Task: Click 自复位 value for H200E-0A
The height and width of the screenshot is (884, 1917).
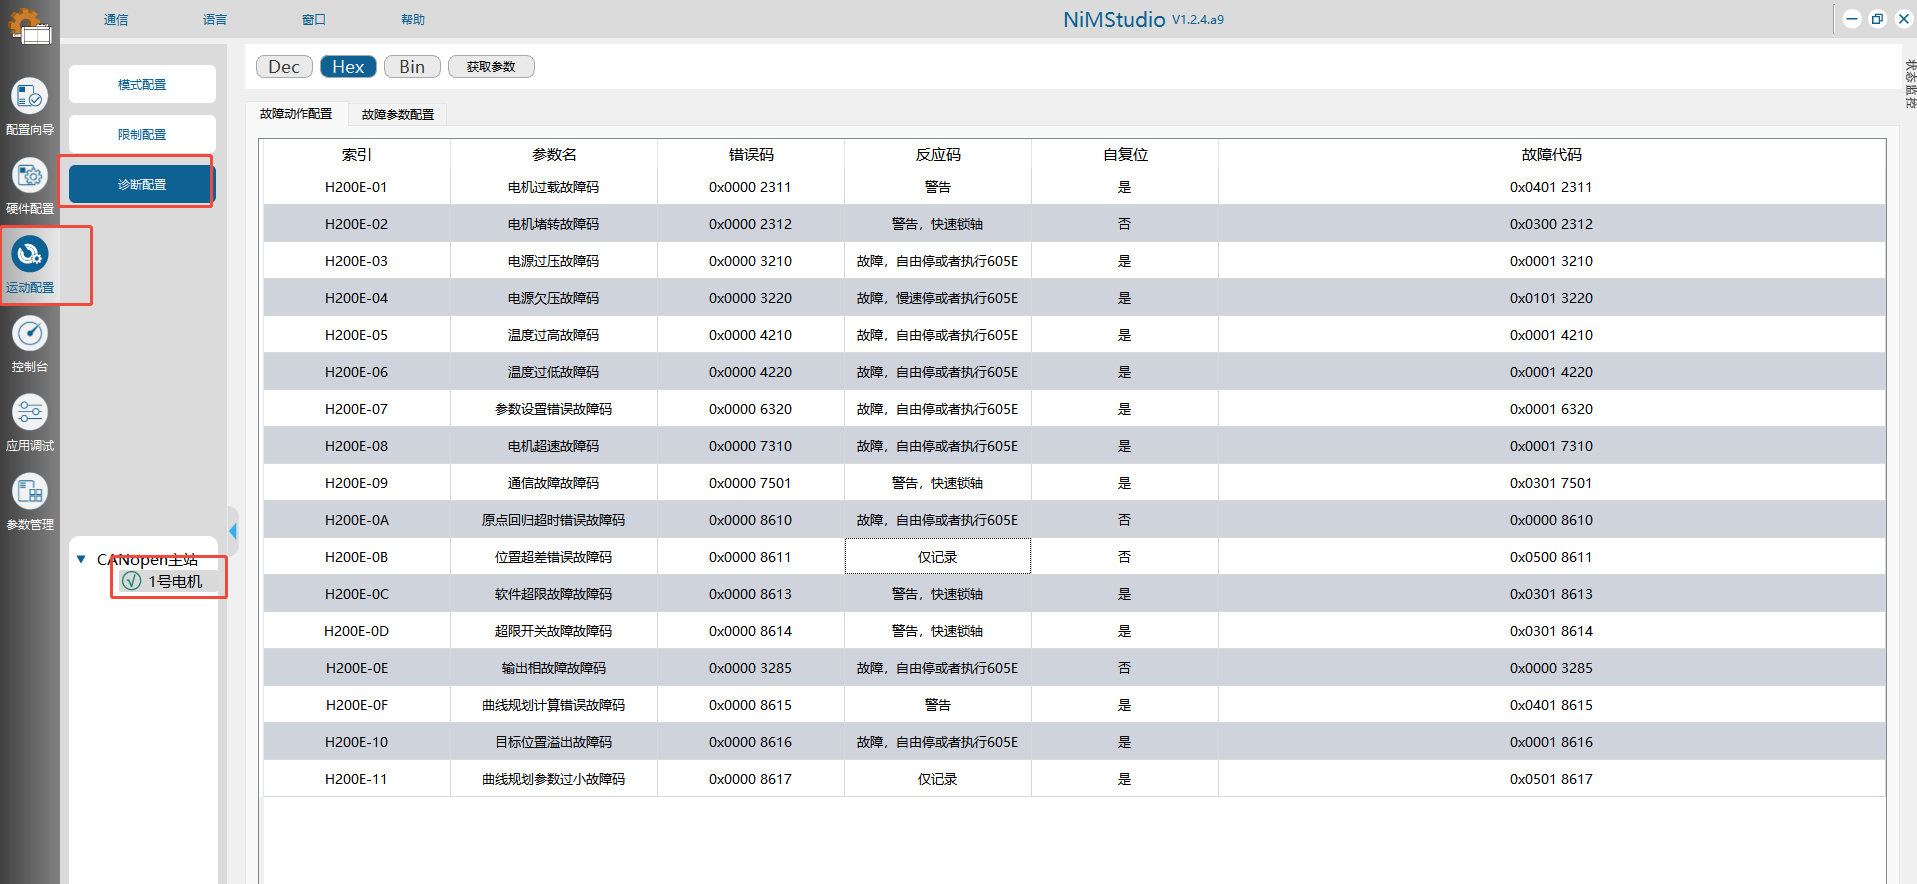Action: 1125,519
